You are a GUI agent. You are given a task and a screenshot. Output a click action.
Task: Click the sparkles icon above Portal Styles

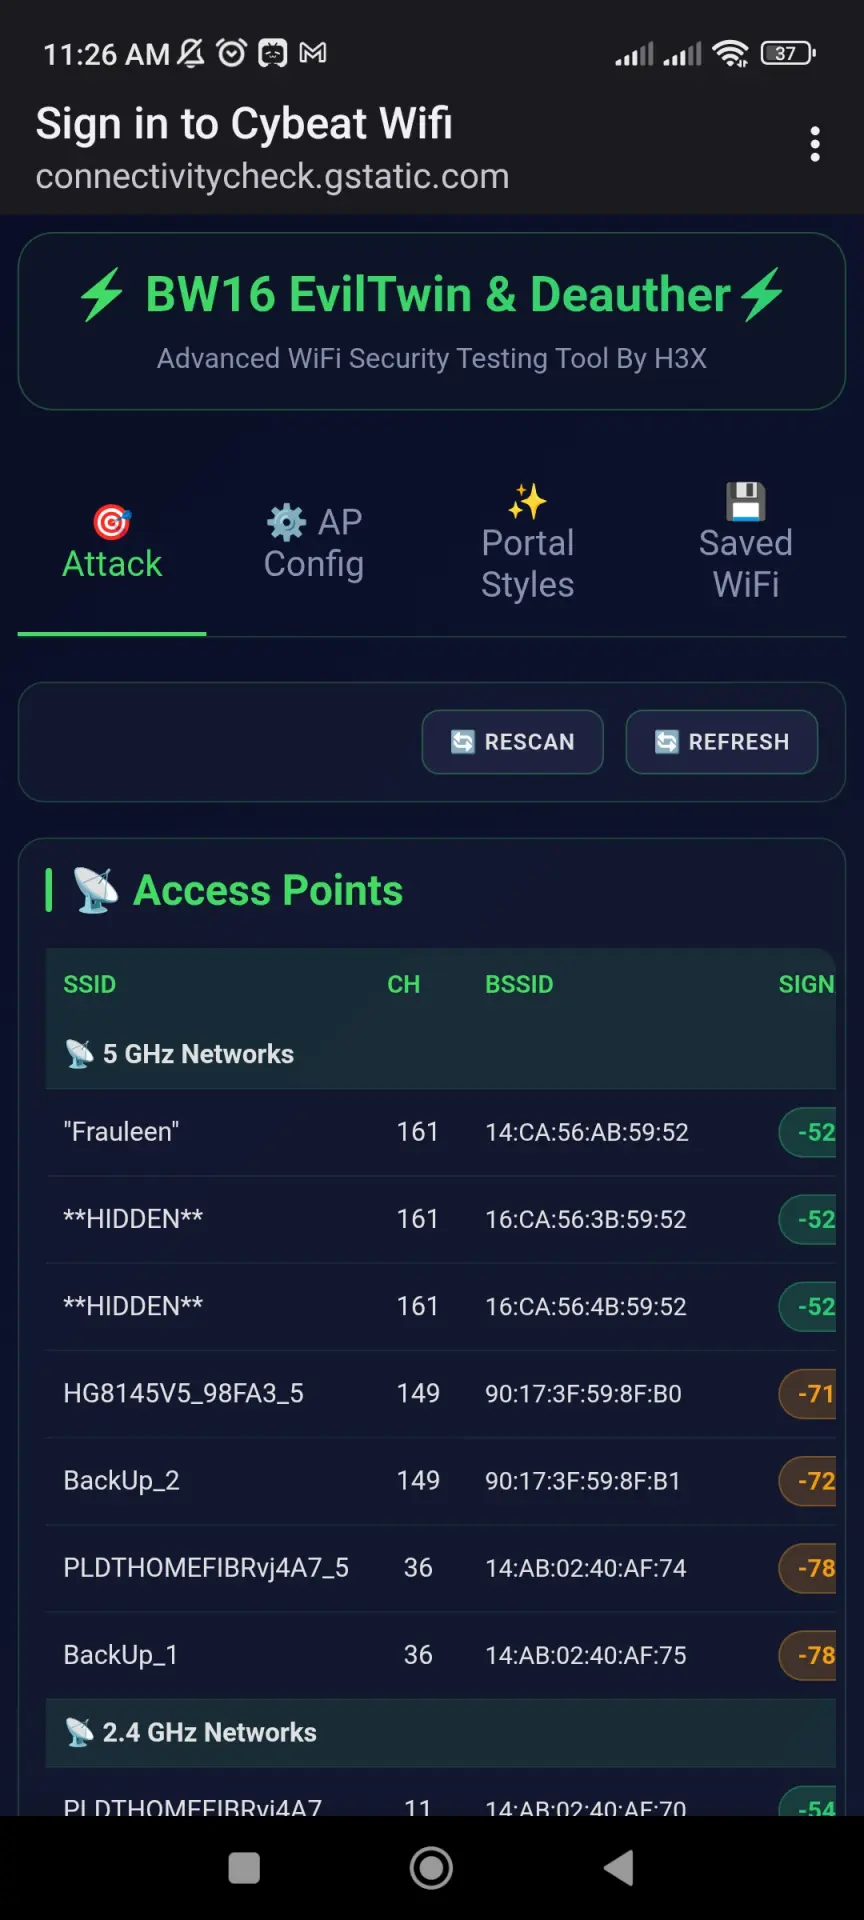click(527, 501)
